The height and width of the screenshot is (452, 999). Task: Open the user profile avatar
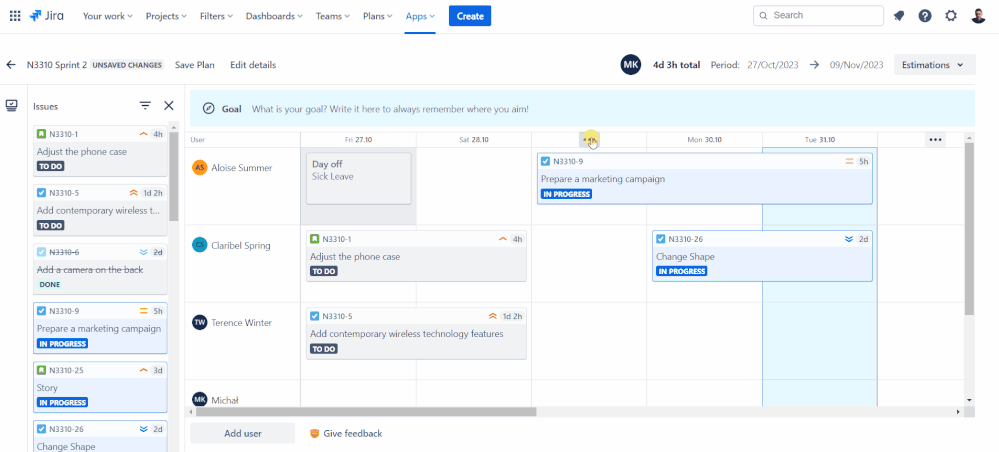tap(979, 16)
